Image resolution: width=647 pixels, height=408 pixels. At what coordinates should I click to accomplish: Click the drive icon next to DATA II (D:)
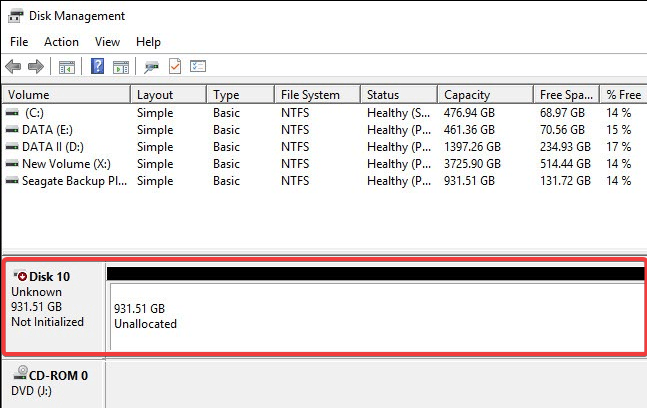point(12,147)
